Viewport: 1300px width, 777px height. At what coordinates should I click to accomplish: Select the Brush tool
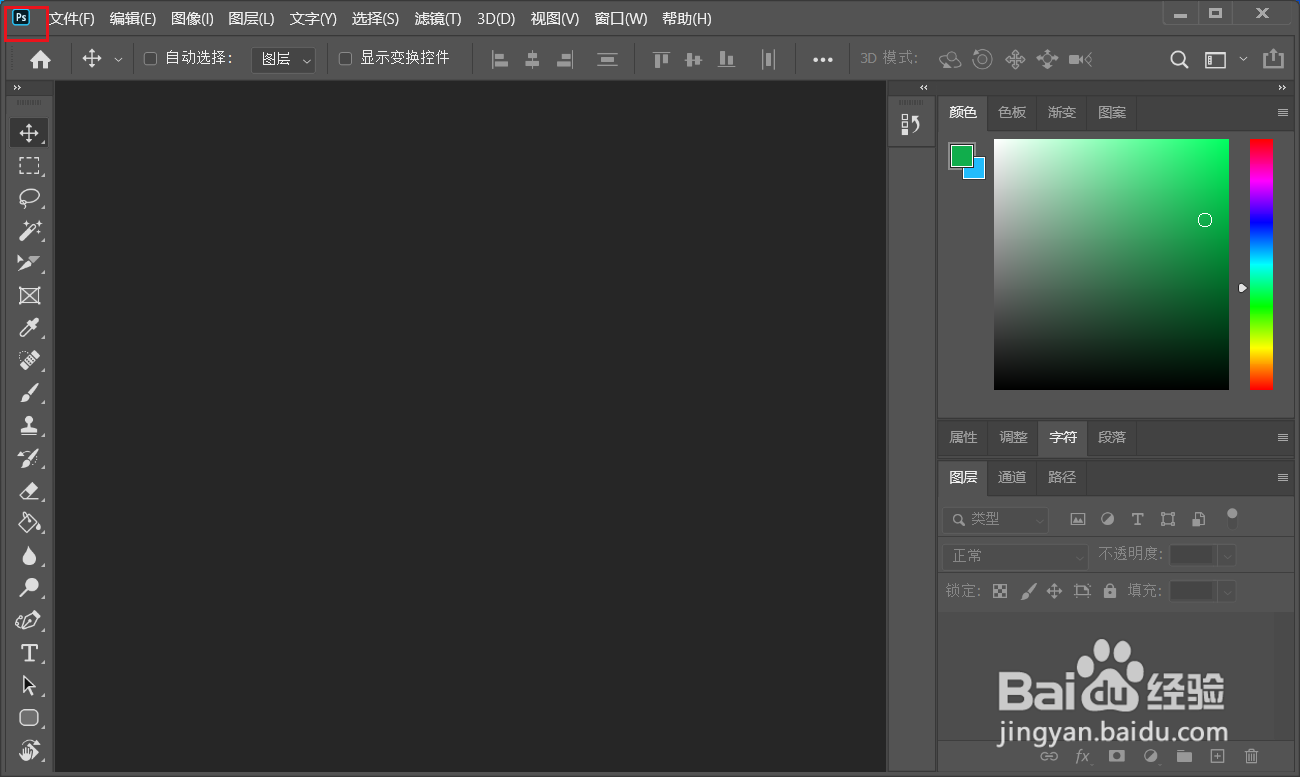pyautogui.click(x=29, y=393)
